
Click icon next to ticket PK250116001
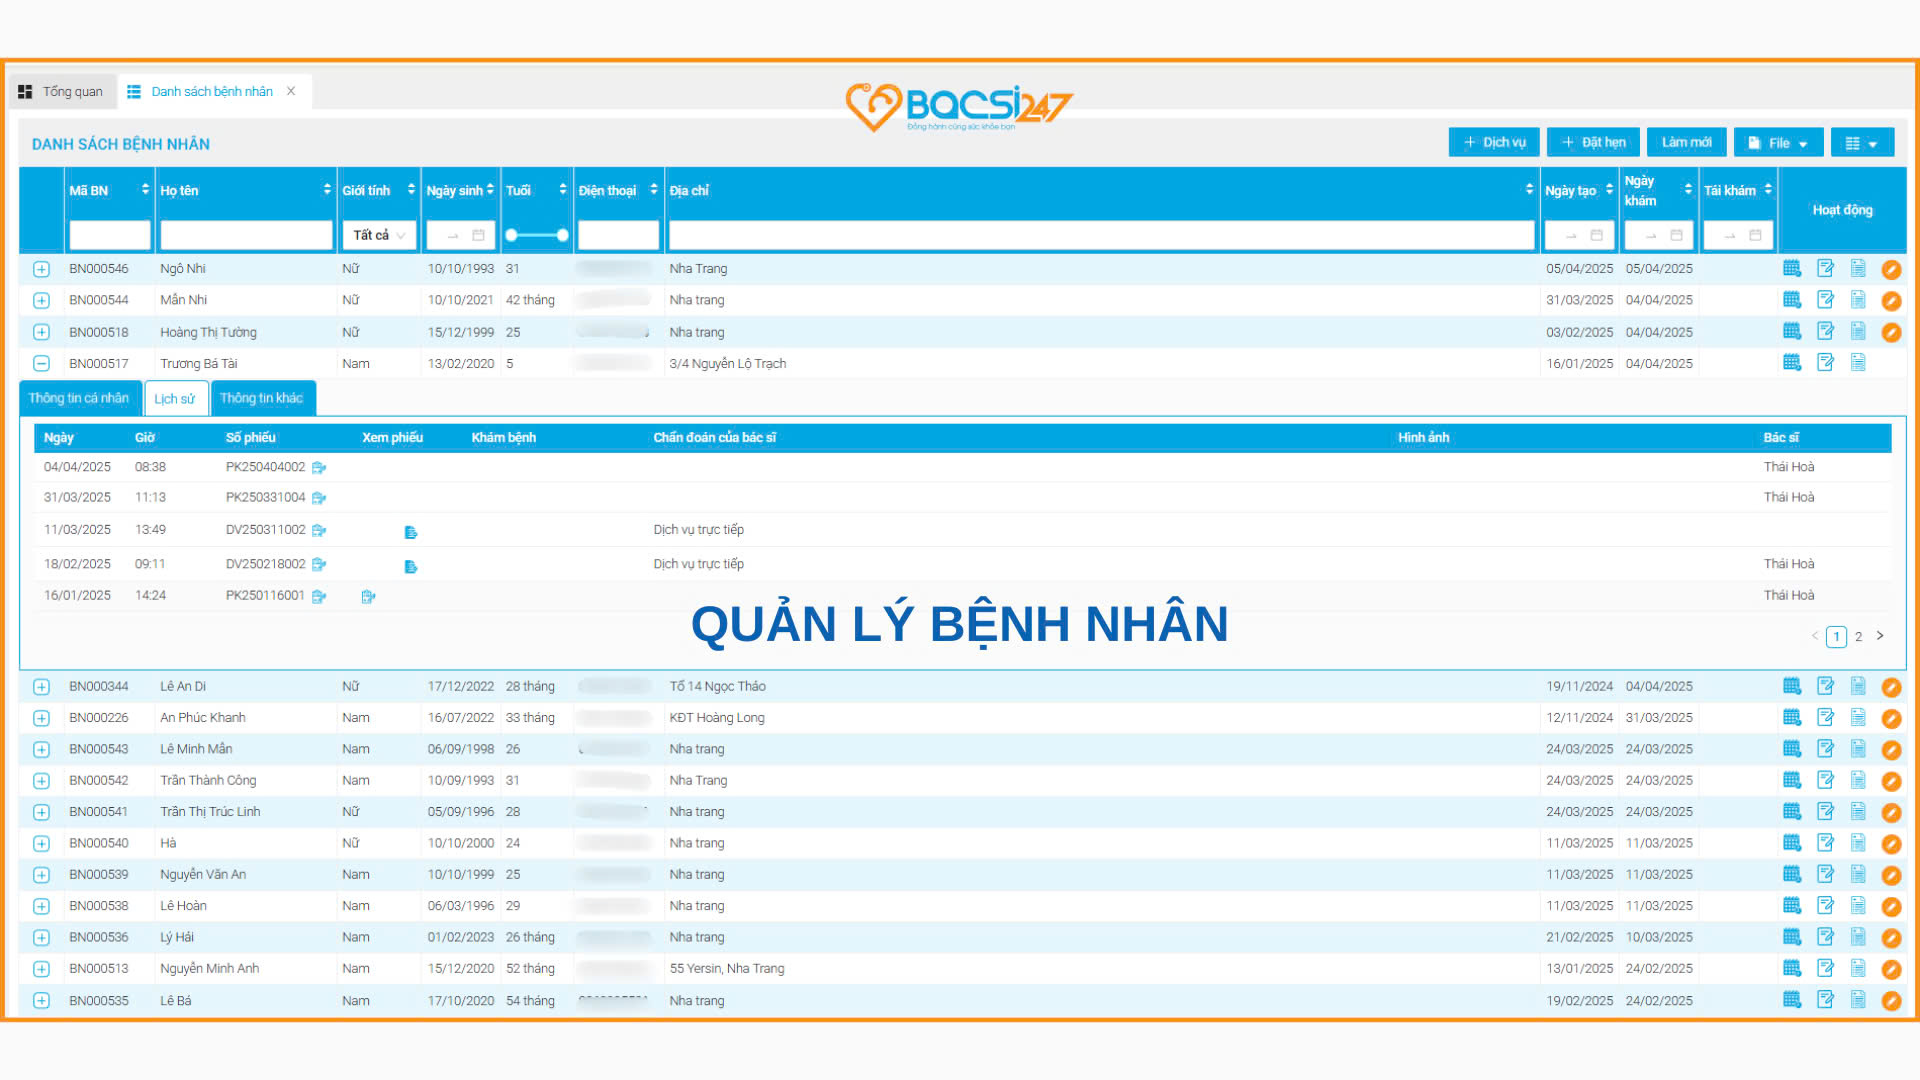tap(319, 596)
